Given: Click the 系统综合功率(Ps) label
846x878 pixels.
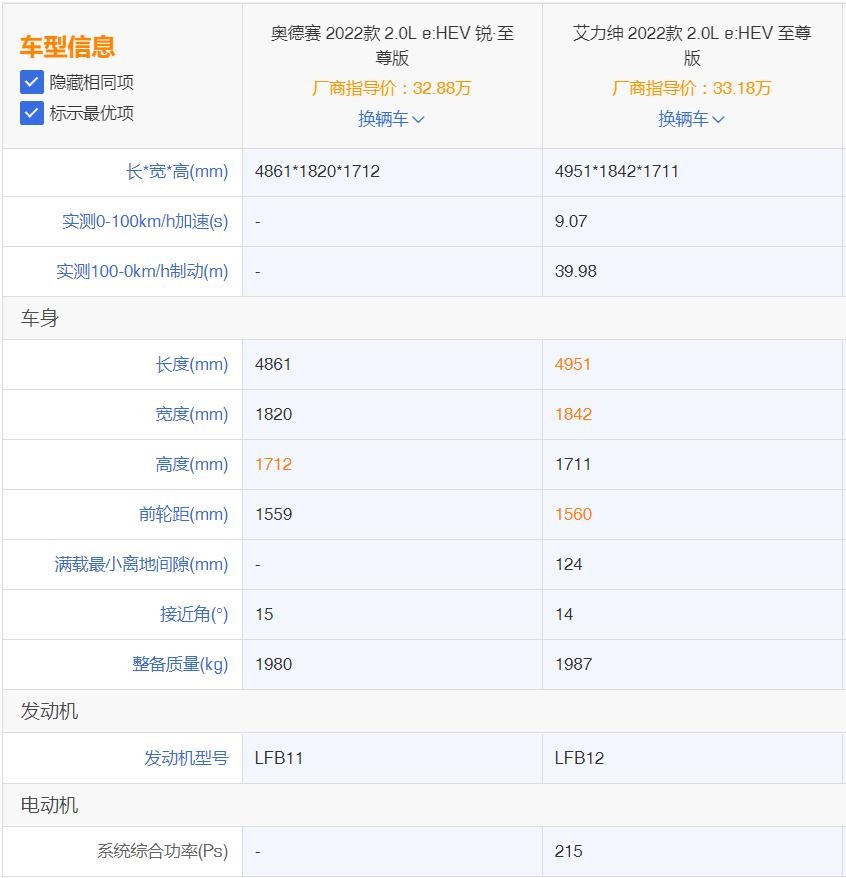Looking at the screenshot, I should [162, 851].
